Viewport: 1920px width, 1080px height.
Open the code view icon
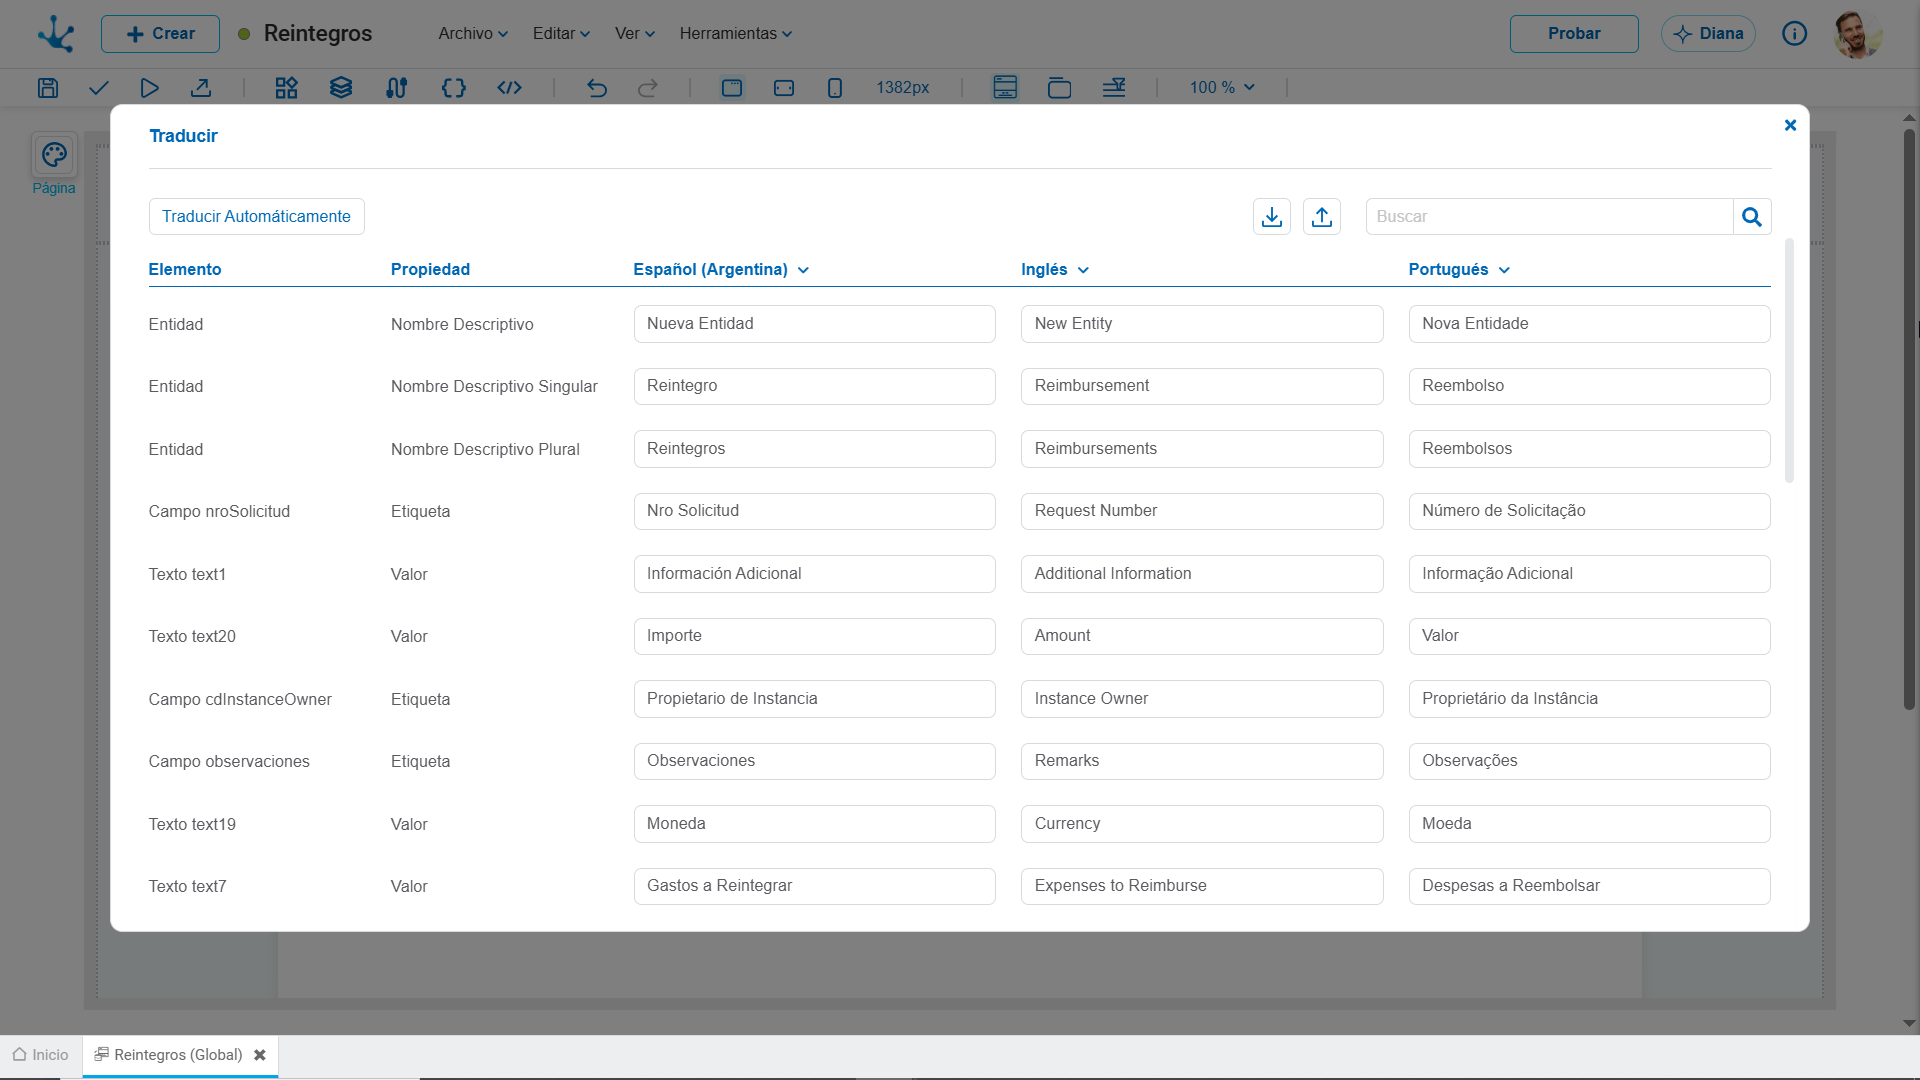click(x=510, y=88)
